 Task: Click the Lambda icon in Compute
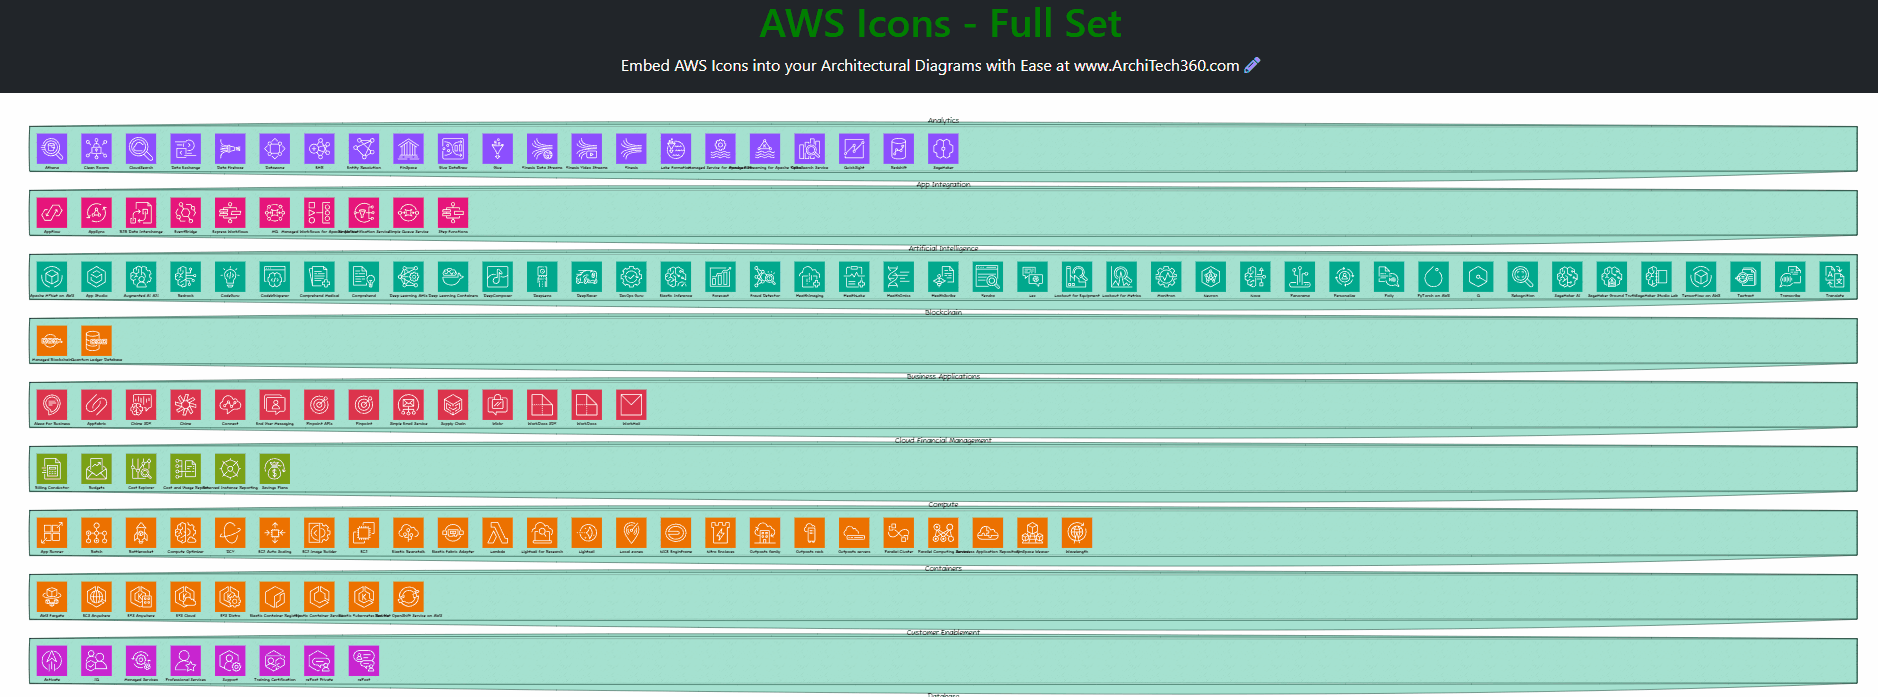tap(497, 533)
